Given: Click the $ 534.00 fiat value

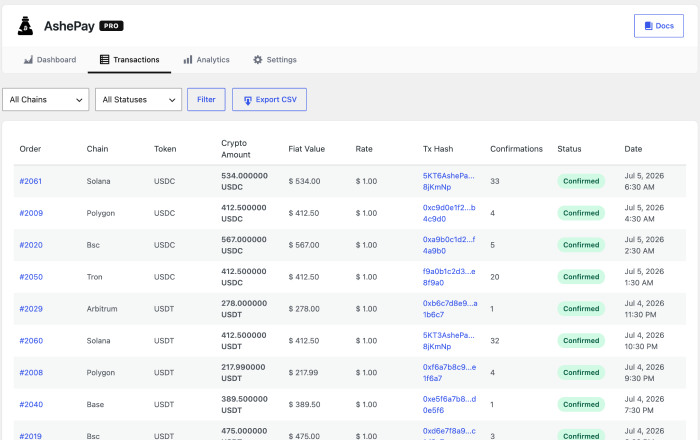Looking at the screenshot, I should coord(304,181).
